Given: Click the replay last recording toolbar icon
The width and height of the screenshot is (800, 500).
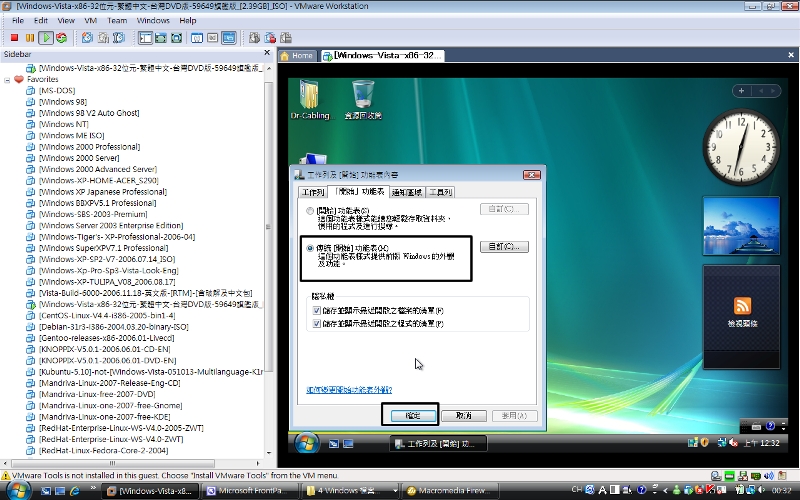Looking at the screenshot, I should (254, 38).
